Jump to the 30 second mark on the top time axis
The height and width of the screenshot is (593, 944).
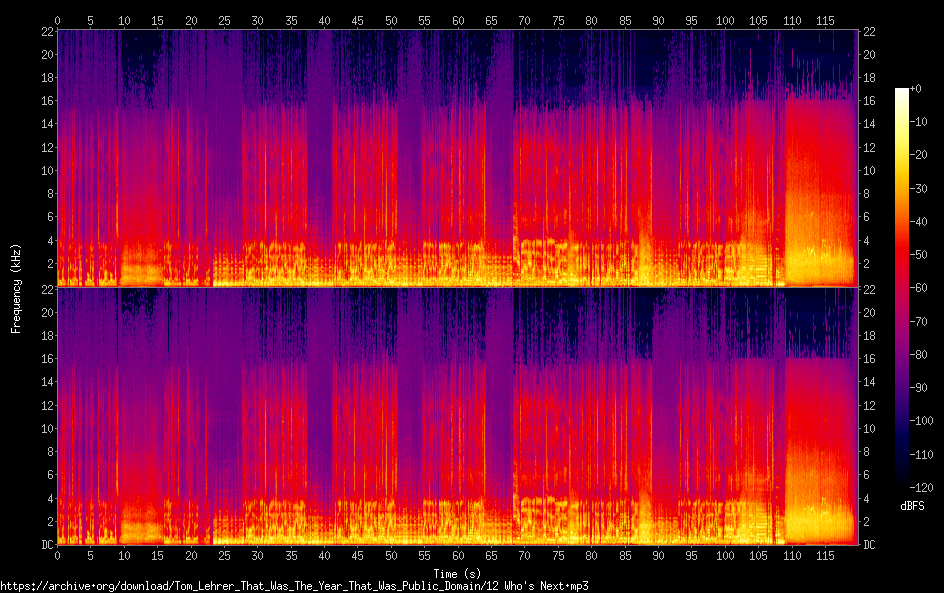click(258, 20)
